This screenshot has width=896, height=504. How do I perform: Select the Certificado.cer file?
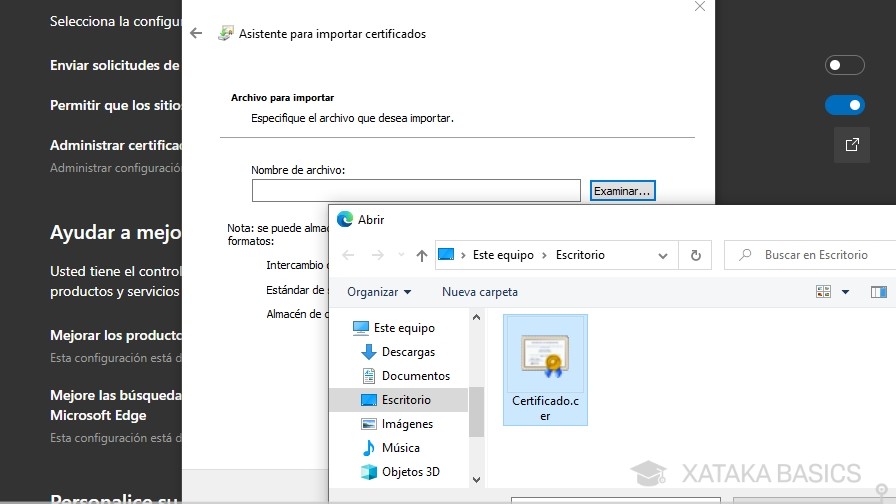(x=545, y=370)
